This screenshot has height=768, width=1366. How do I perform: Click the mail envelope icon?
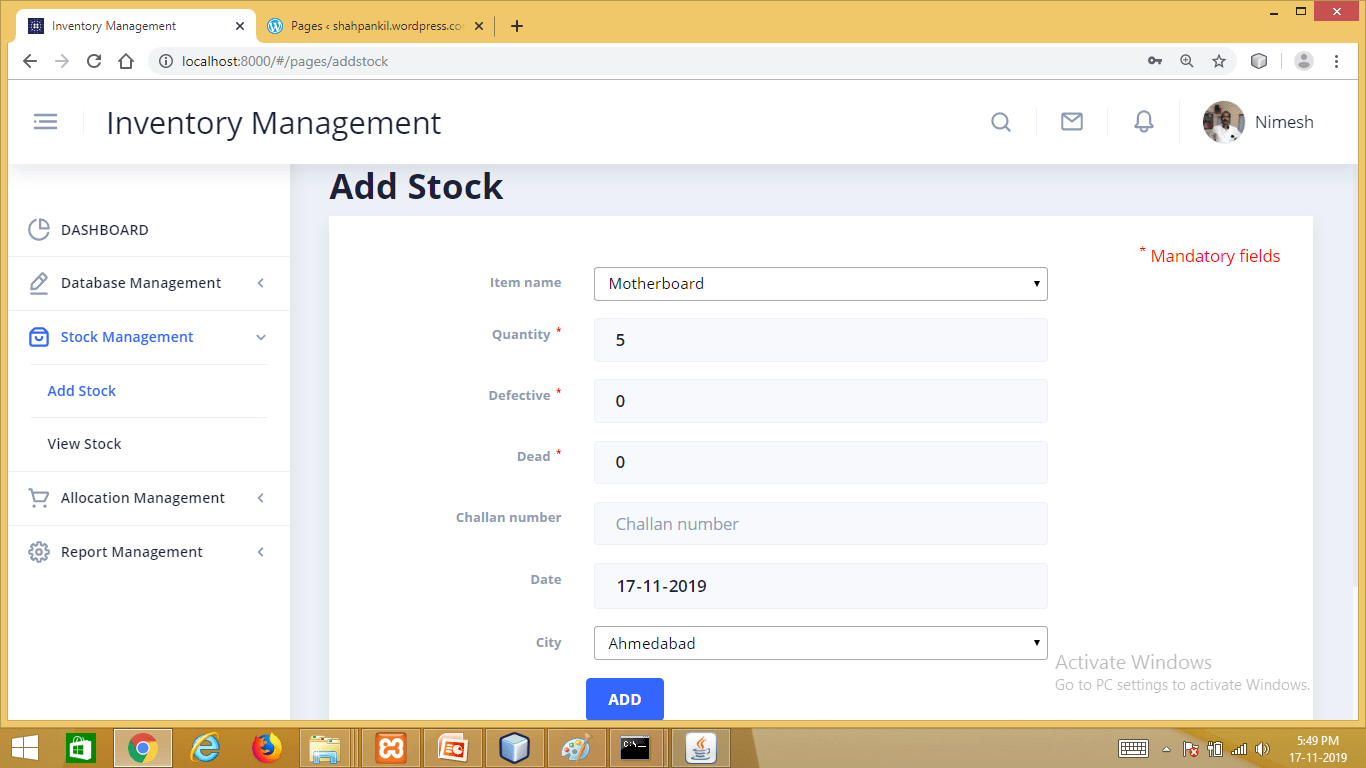coord(1071,121)
